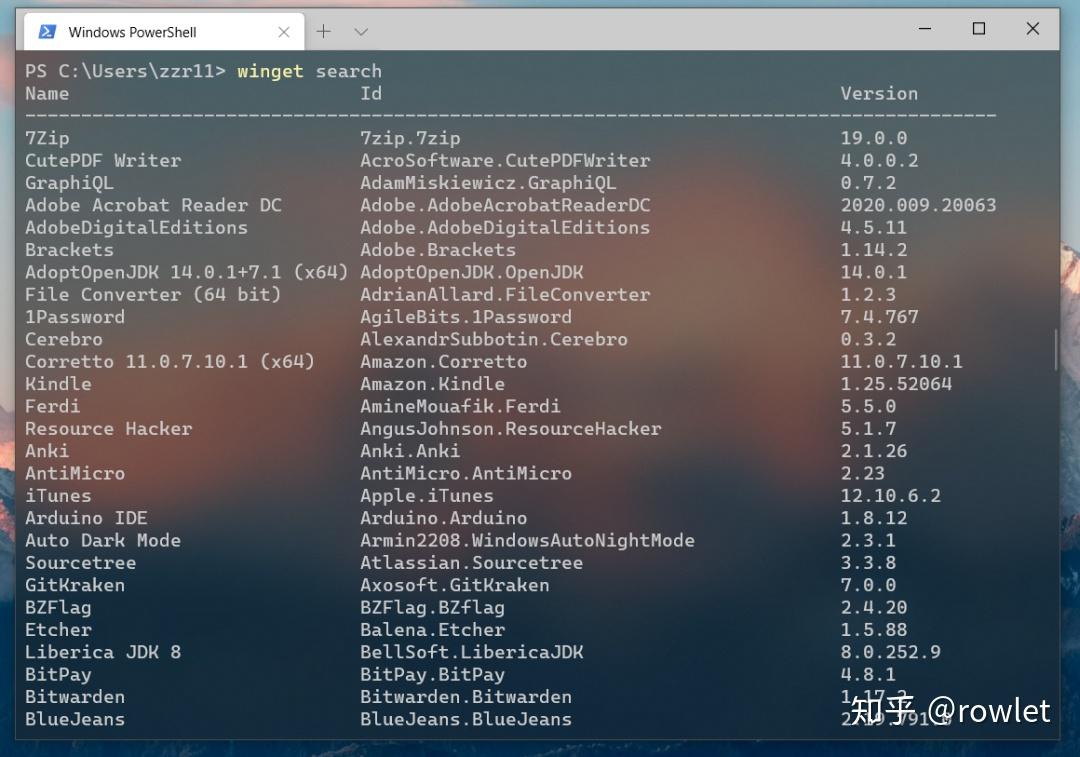This screenshot has height=757, width=1080.
Task: Open the tab dropdown chevron menu
Action: (x=361, y=31)
